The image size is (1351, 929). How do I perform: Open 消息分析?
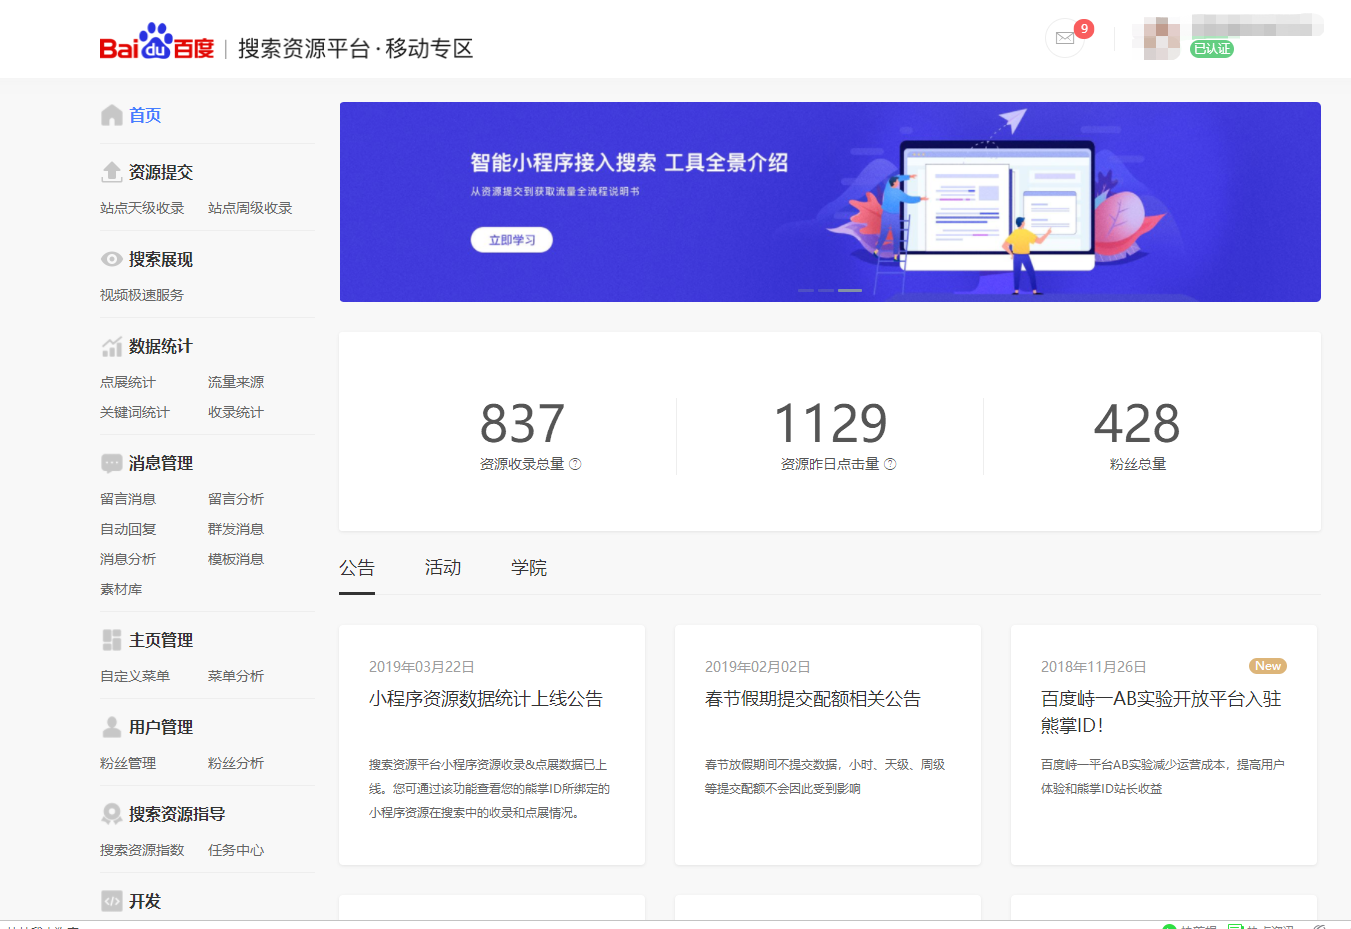[128, 559]
